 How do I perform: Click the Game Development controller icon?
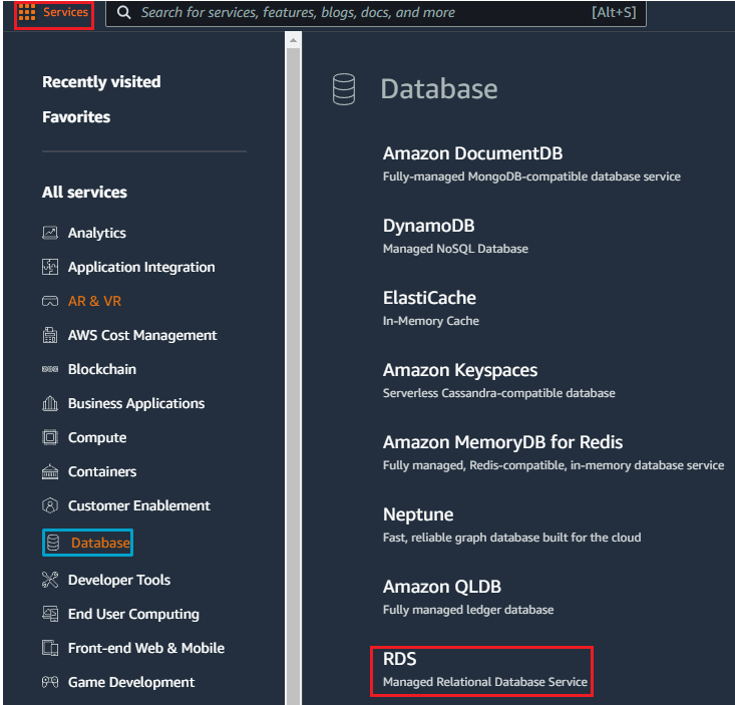(x=50, y=682)
